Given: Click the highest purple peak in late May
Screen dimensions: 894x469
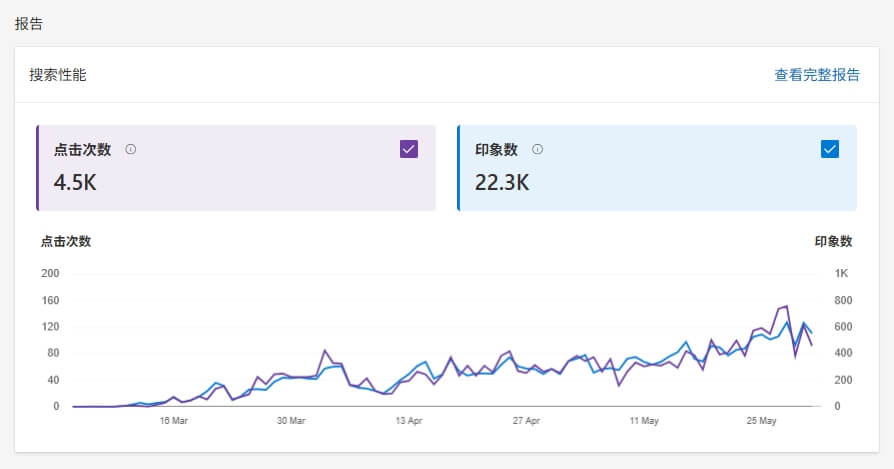Looking at the screenshot, I should coord(786,306).
